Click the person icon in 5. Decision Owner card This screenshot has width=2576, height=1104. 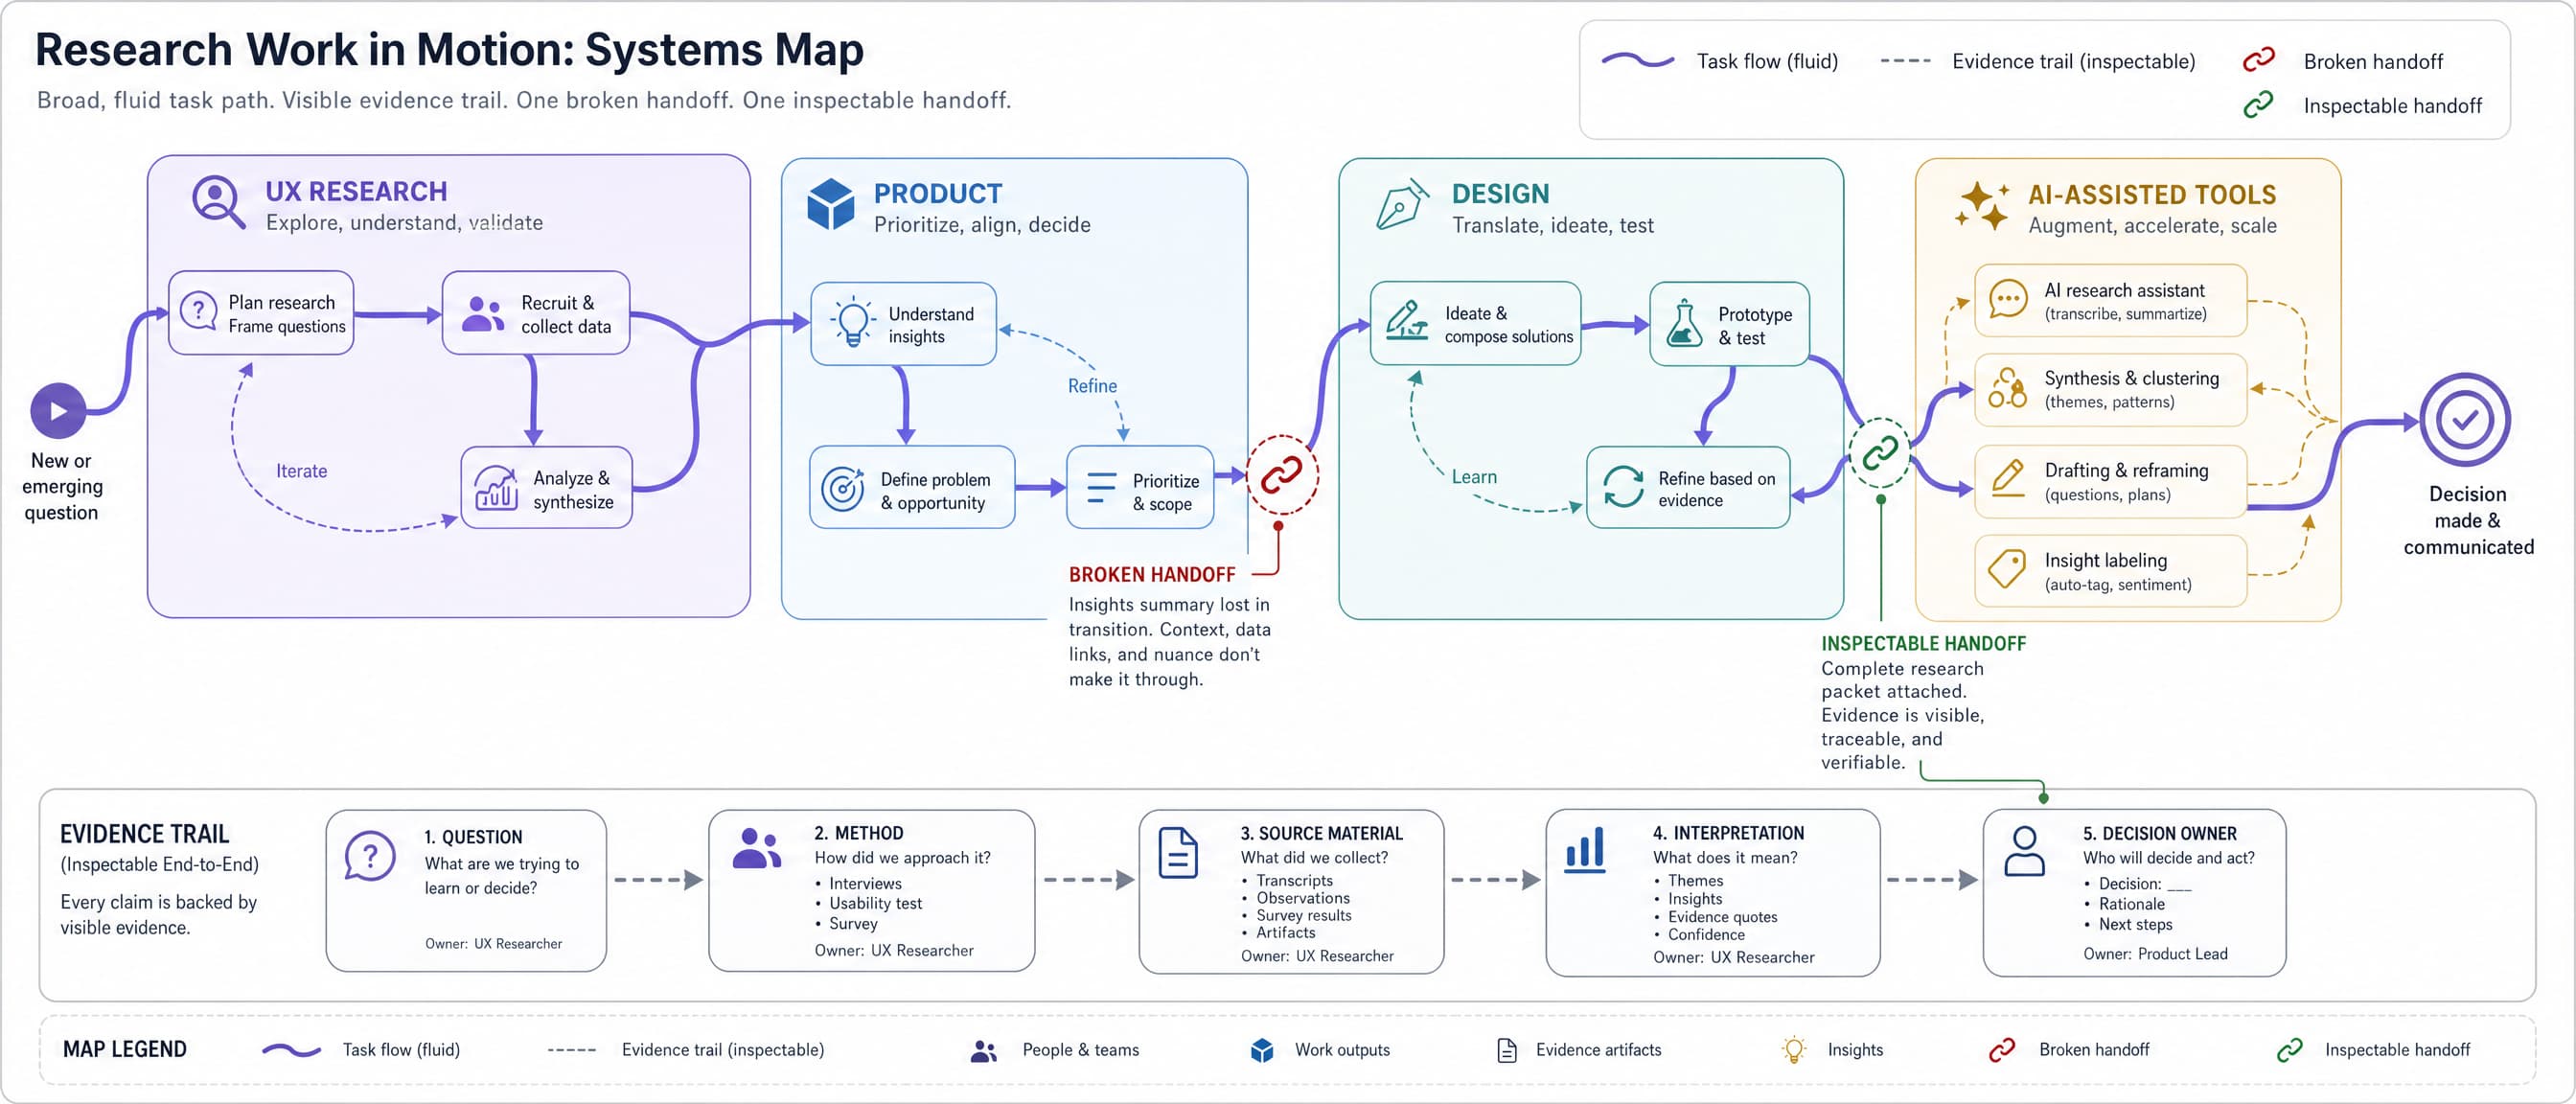[x=2024, y=852]
